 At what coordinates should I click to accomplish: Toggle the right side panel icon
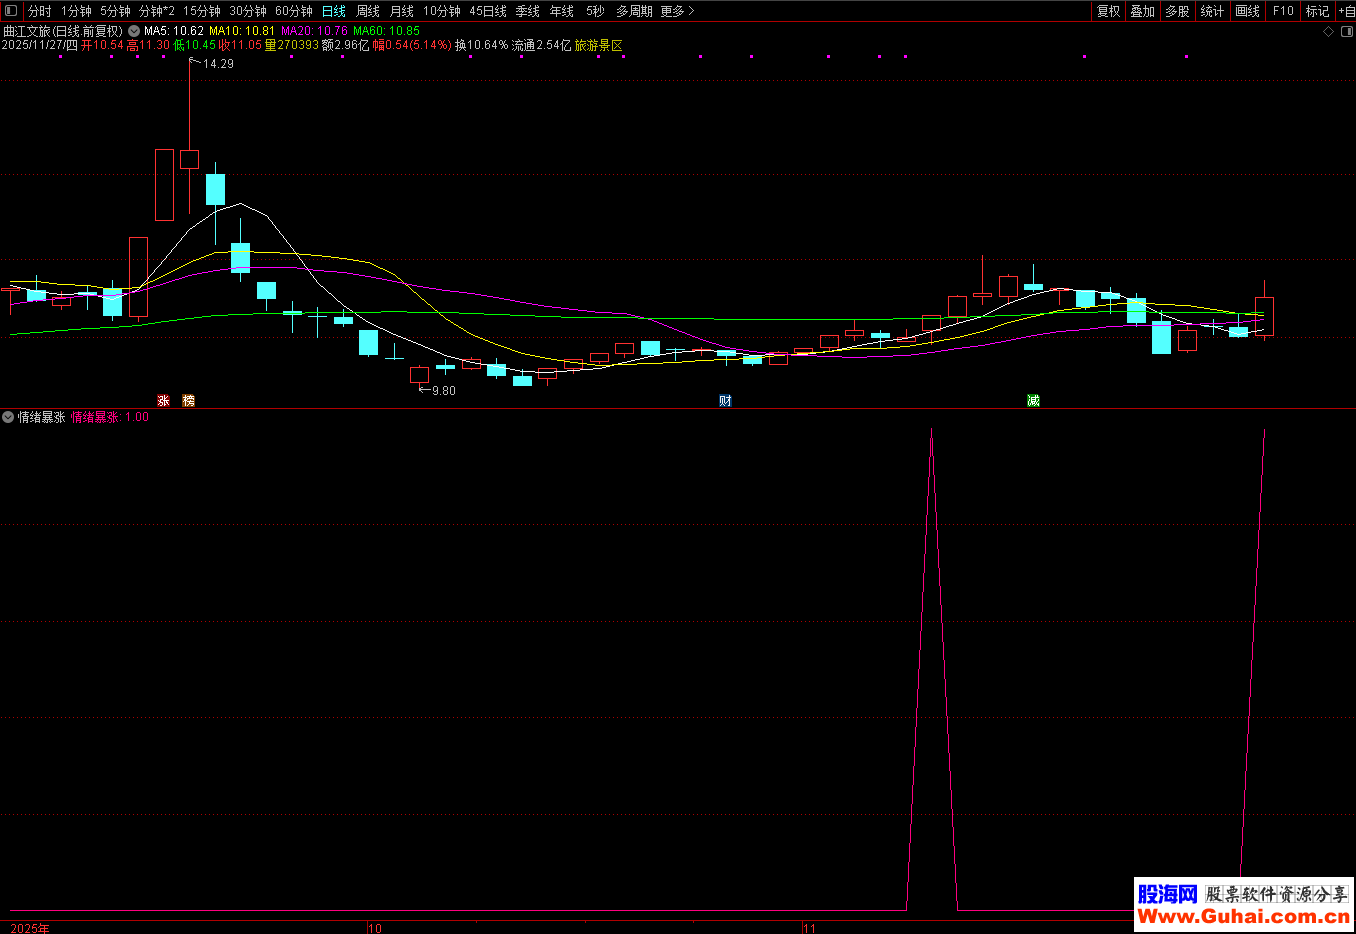coord(1346,31)
